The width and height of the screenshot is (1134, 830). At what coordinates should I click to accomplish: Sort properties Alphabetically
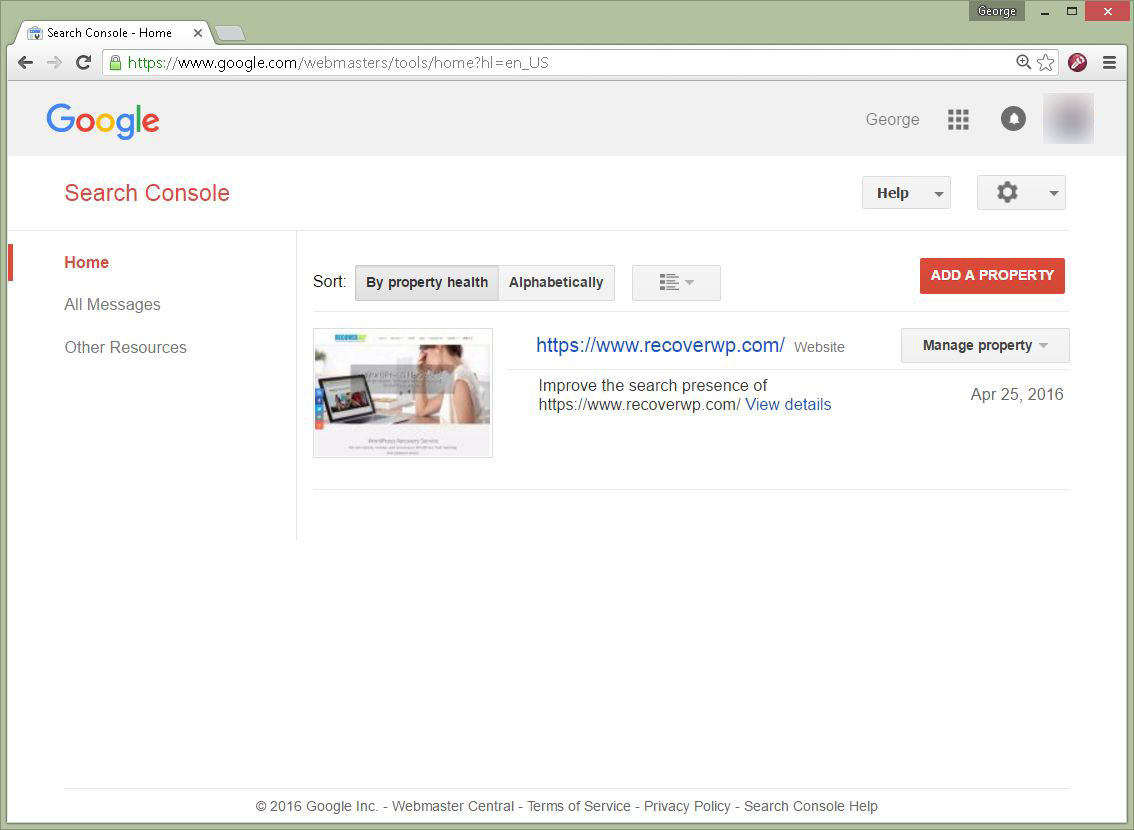pyautogui.click(x=556, y=282)
